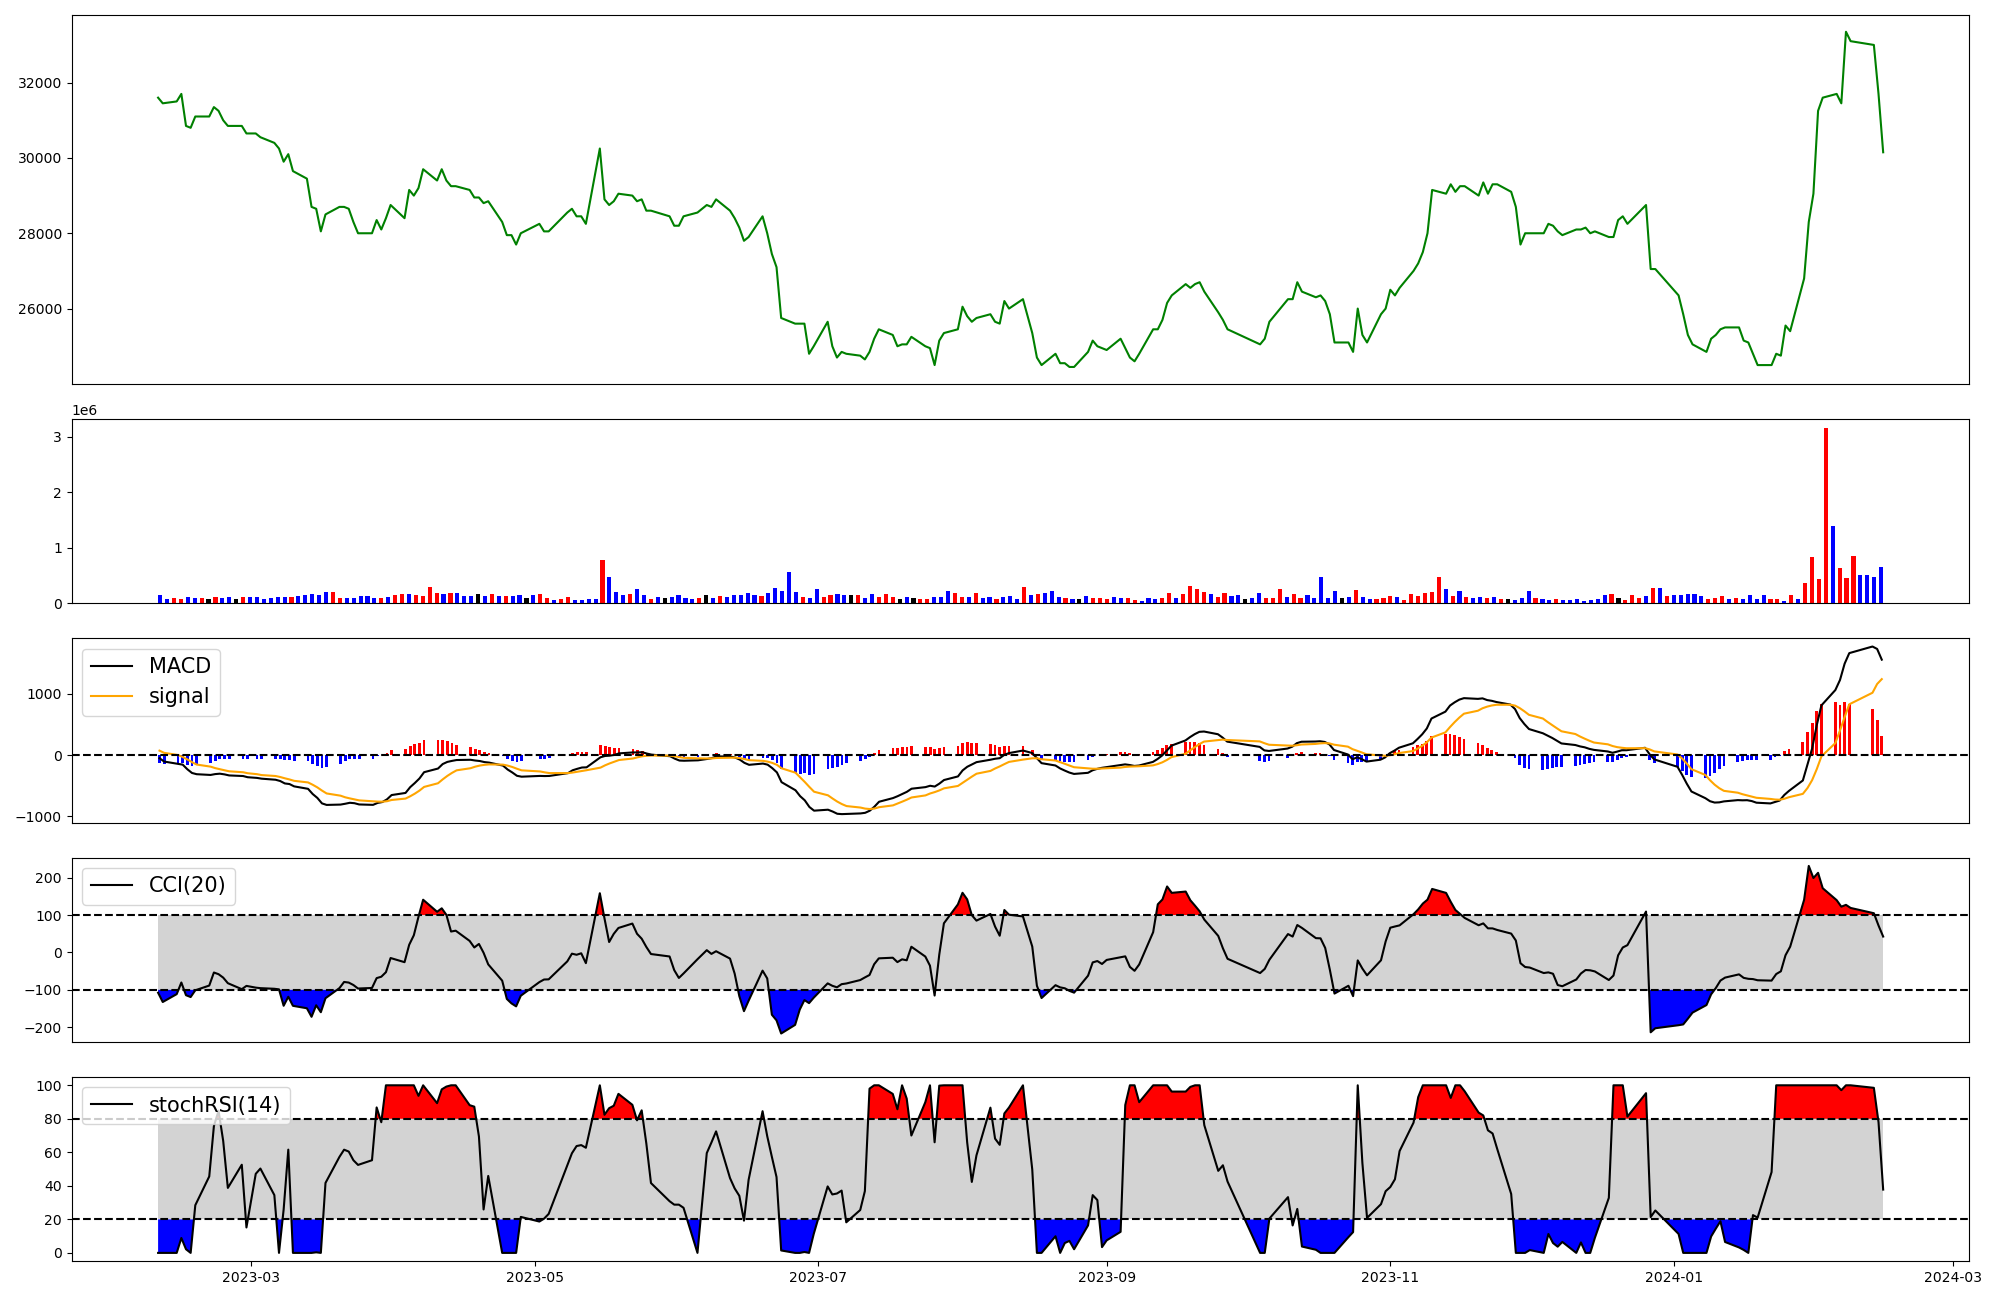Screen dimensions: 2000x1300
Task: Click the 2024-01 date axis label
Action: (1674, 1277)
